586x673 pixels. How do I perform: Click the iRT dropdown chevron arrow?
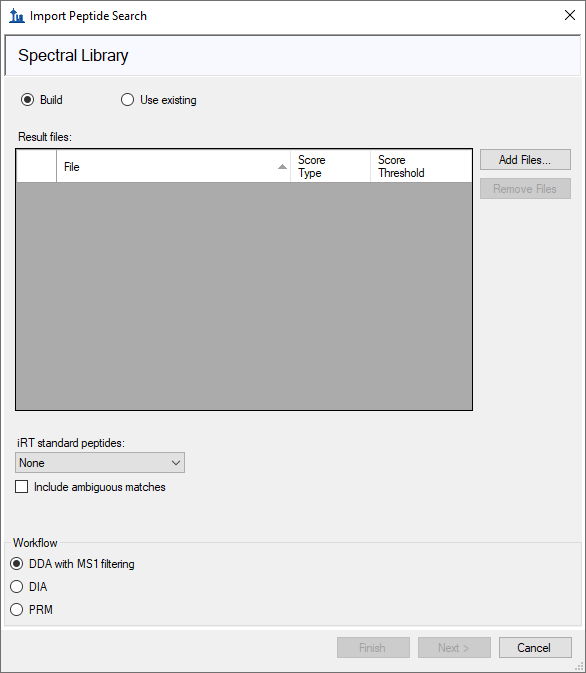coord(176,463)
